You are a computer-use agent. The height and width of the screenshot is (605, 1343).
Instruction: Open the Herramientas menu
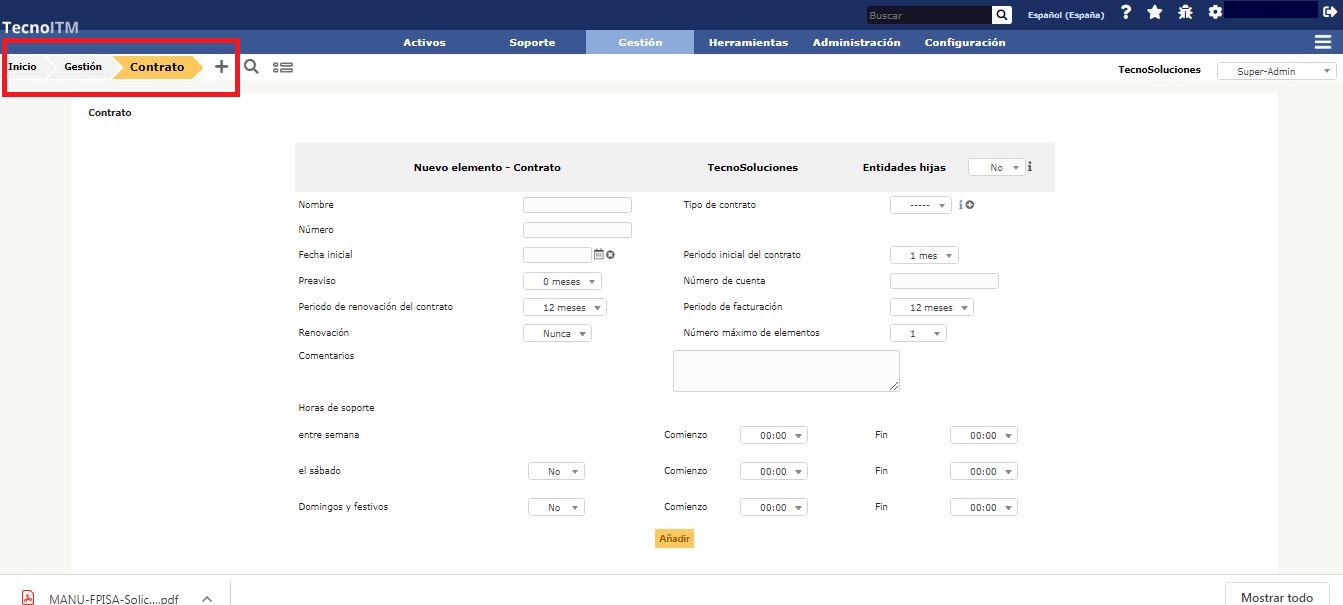click(748, 43)
